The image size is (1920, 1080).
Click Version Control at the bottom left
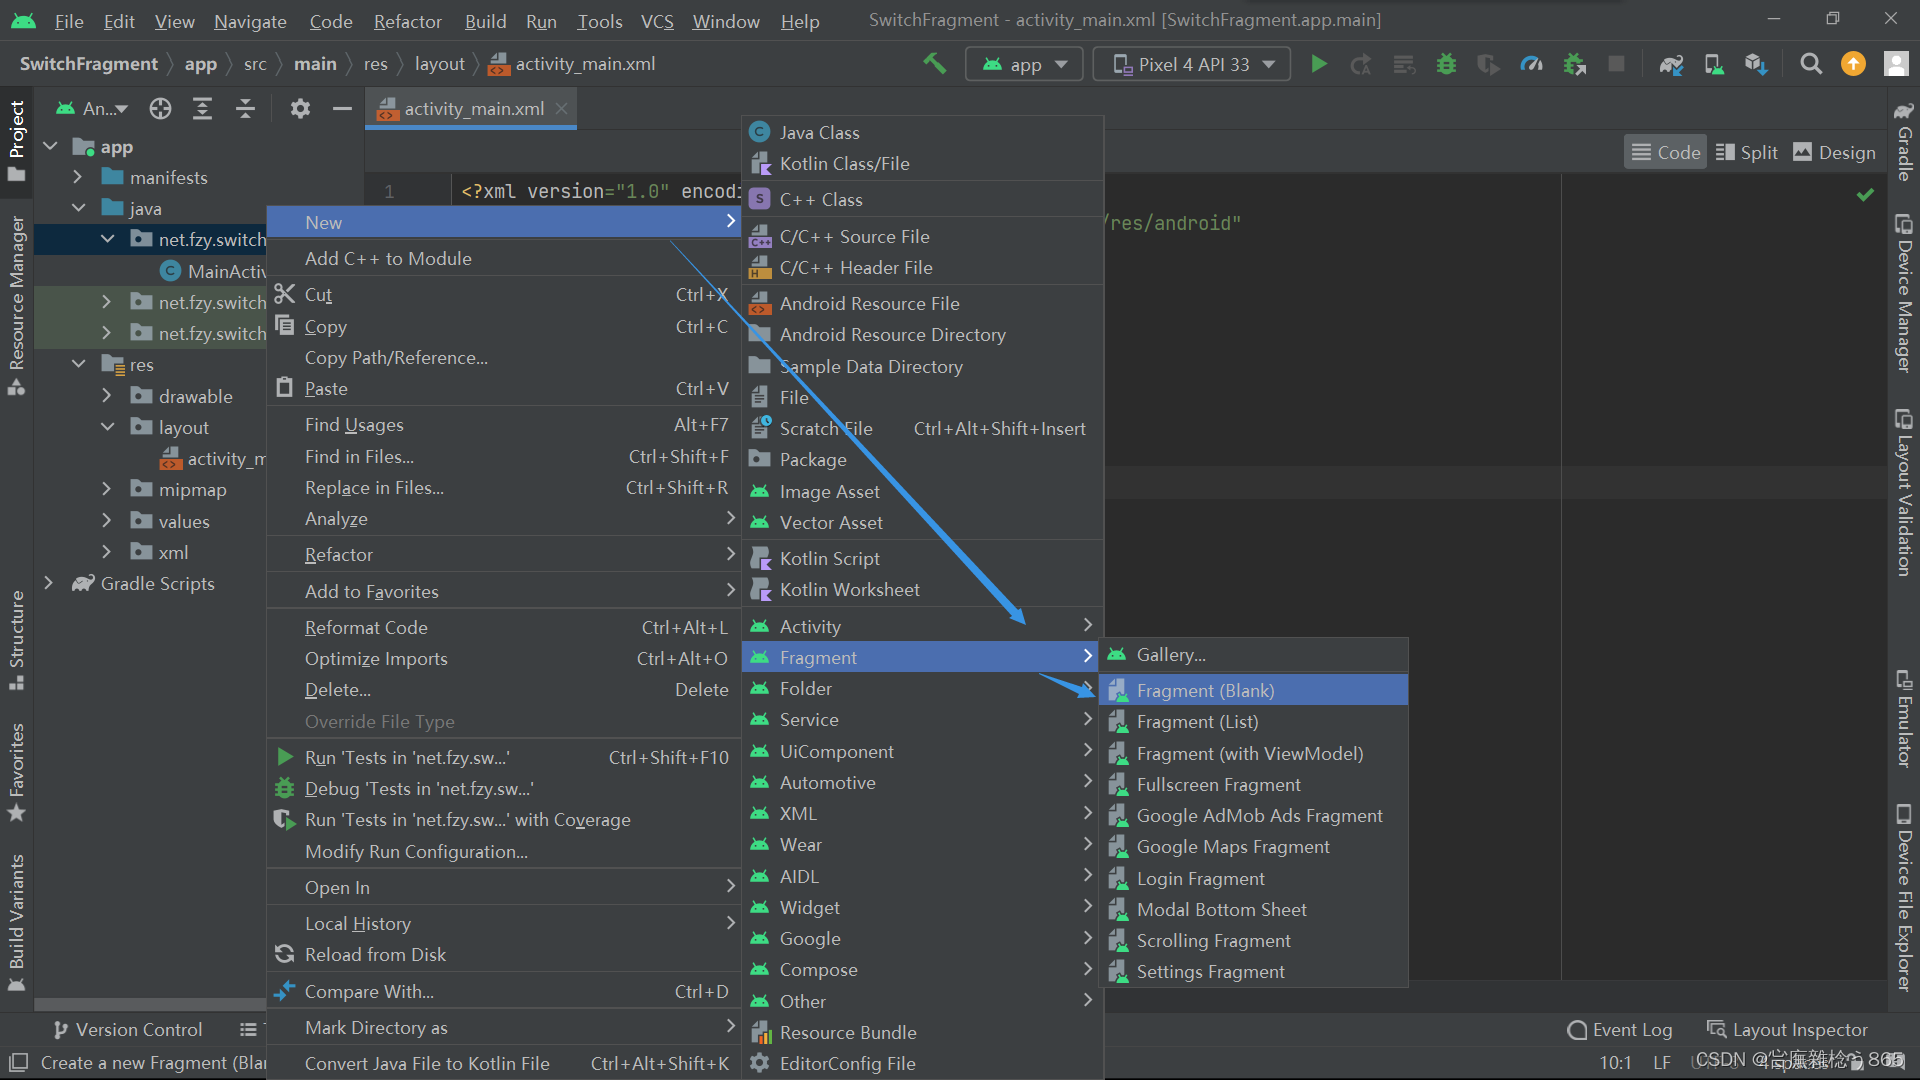point(137,1029)
